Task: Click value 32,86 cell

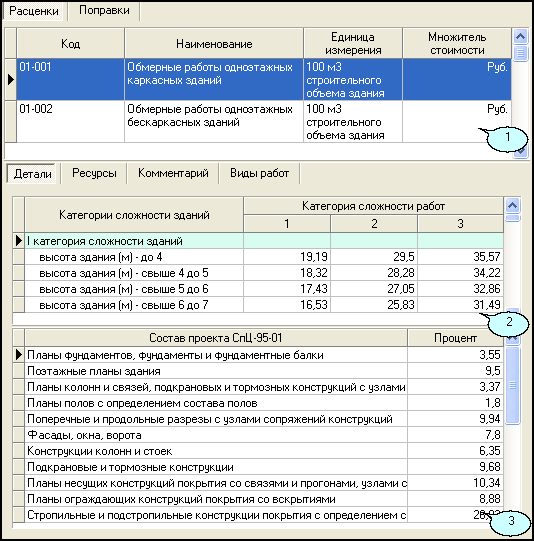Action: coord(461,289)
